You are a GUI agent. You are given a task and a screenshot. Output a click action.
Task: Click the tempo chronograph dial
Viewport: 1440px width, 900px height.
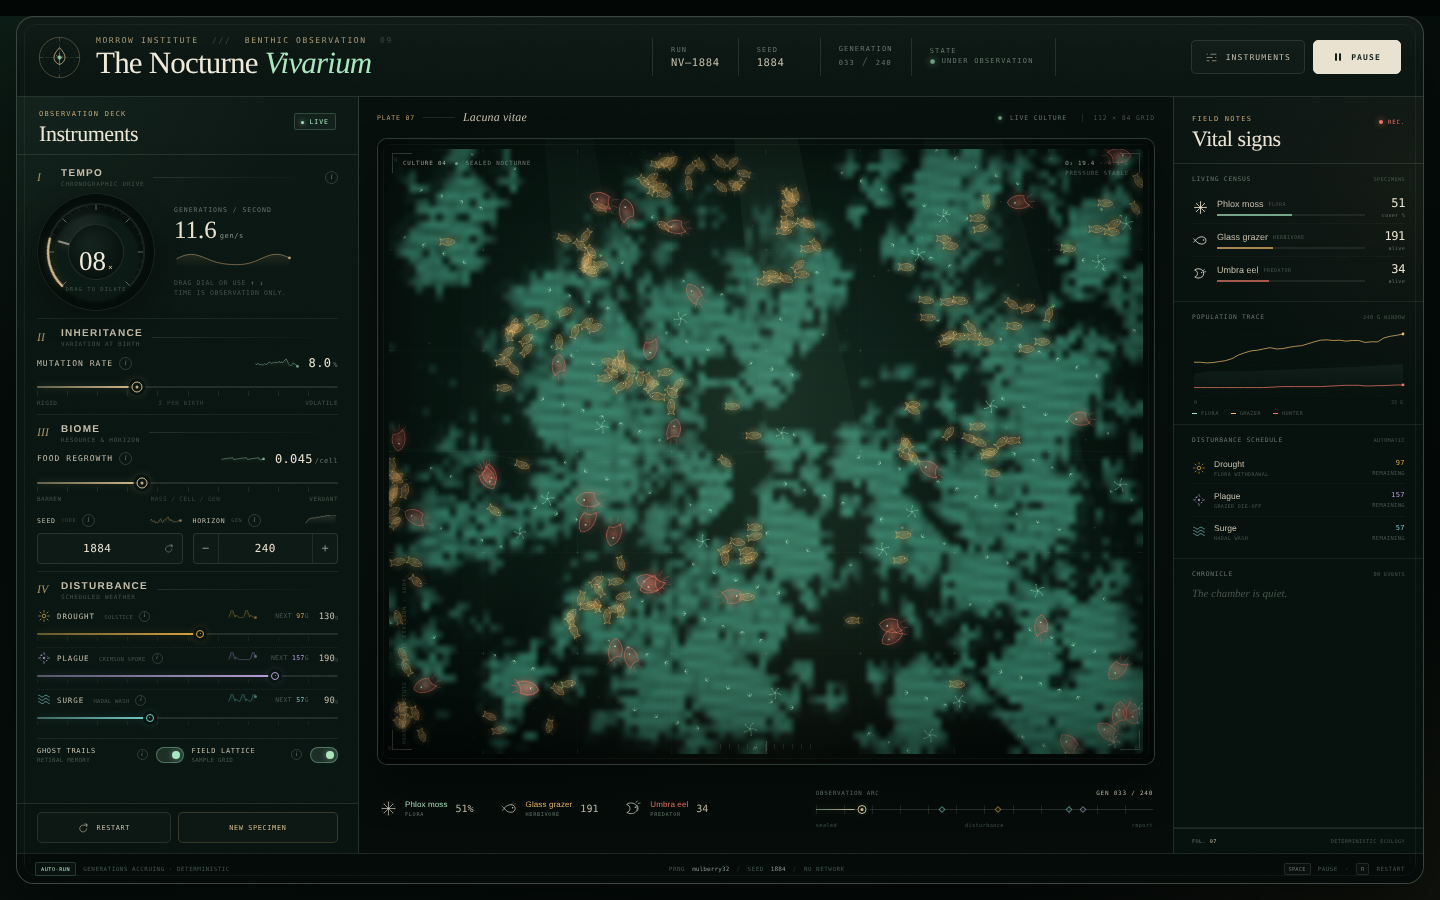point(96,253)
